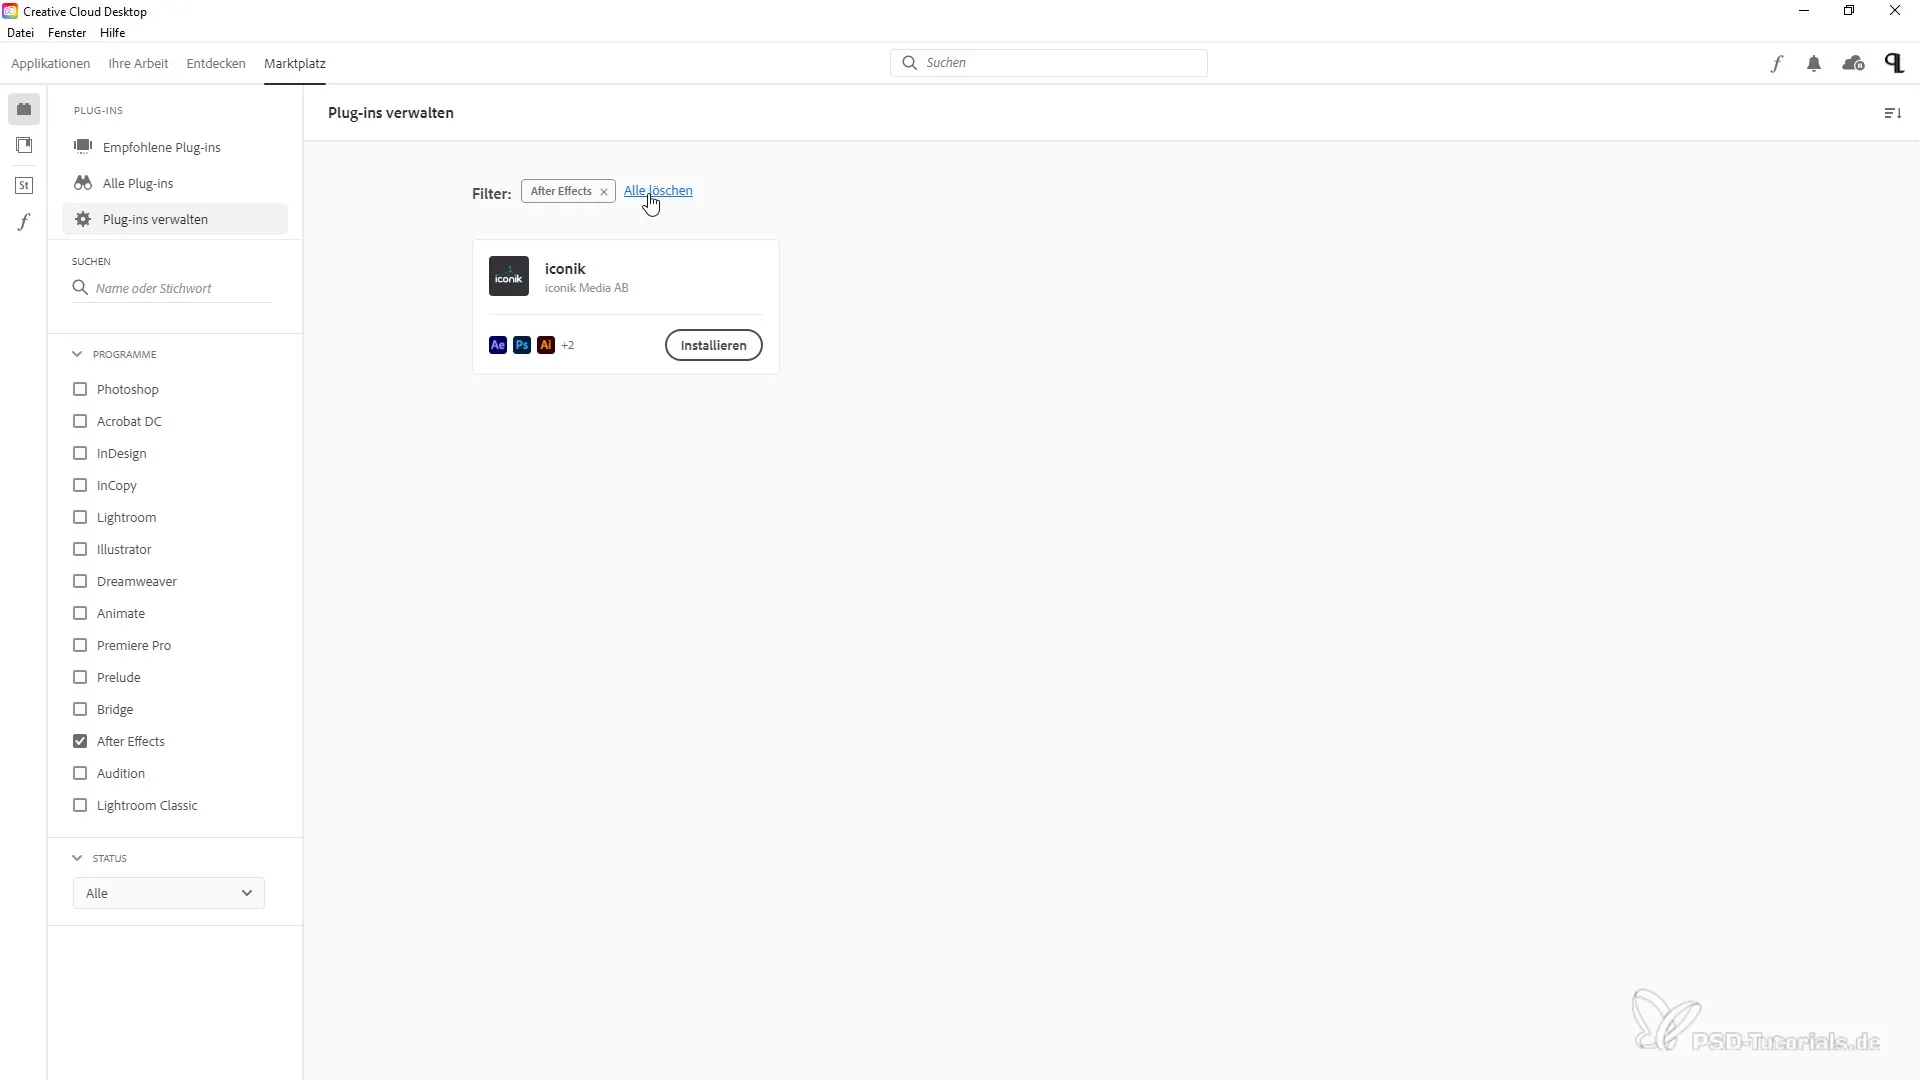Click the iconik Media AB publisher text

(x=587, y=288)
